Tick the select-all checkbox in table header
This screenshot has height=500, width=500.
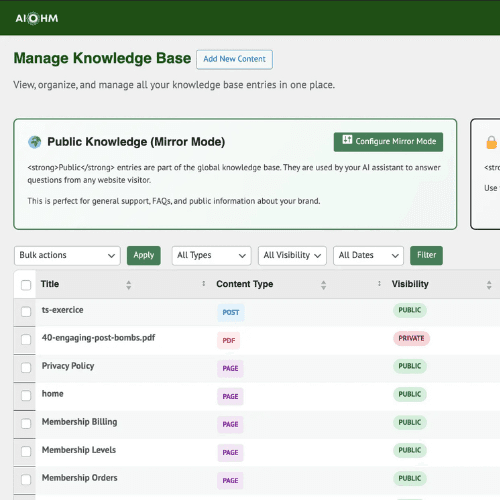click(26, 285)
